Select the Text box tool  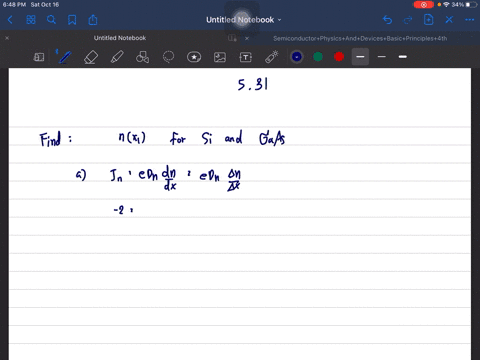(x=246, y=57)
